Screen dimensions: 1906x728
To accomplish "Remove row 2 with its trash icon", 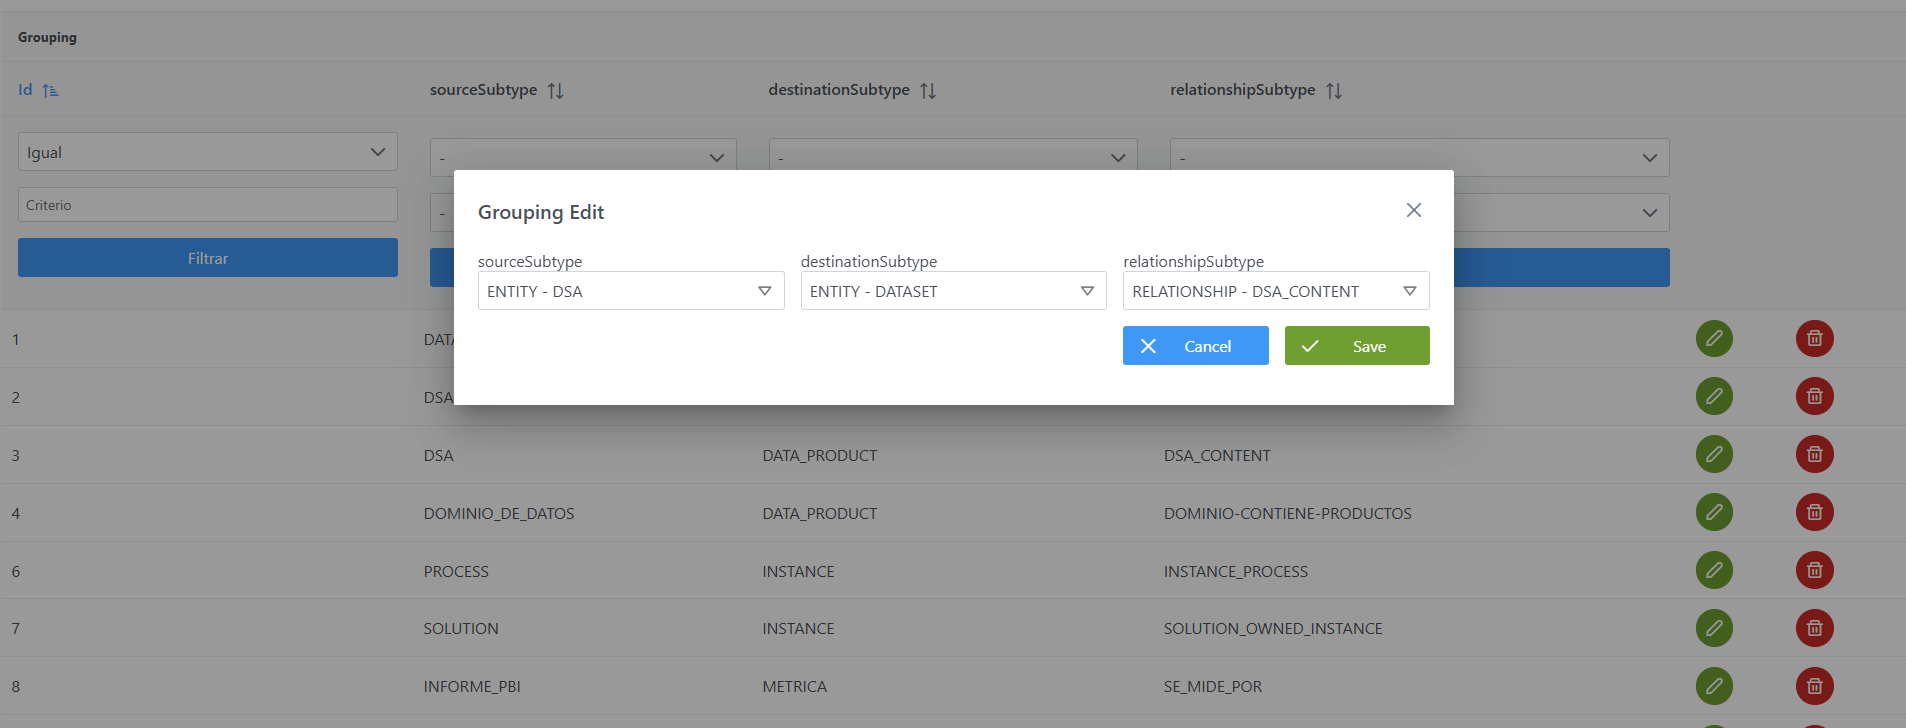I will coord(1814,397).
